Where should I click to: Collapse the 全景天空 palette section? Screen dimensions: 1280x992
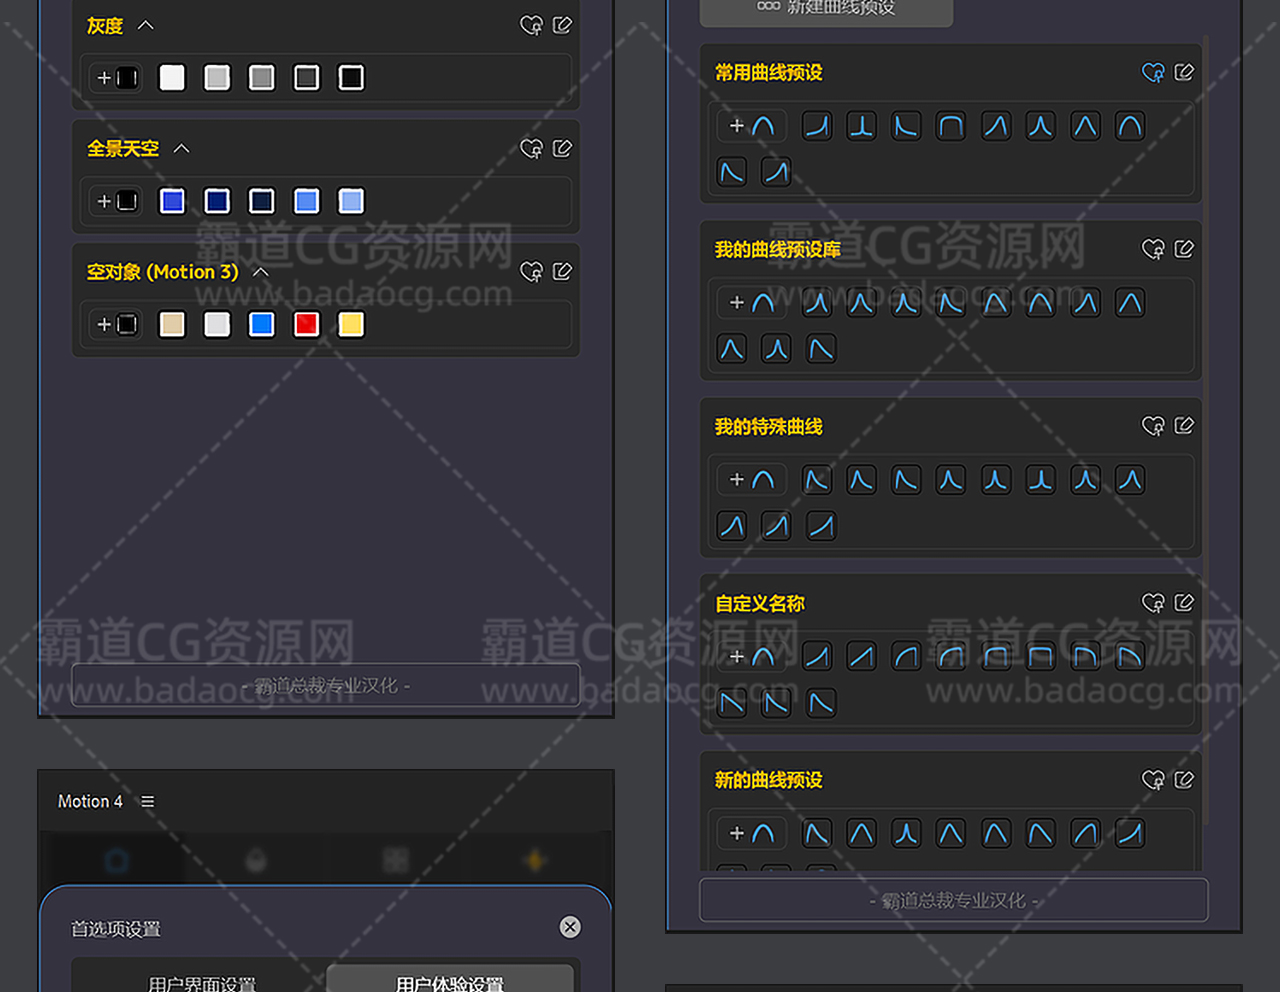181,148
